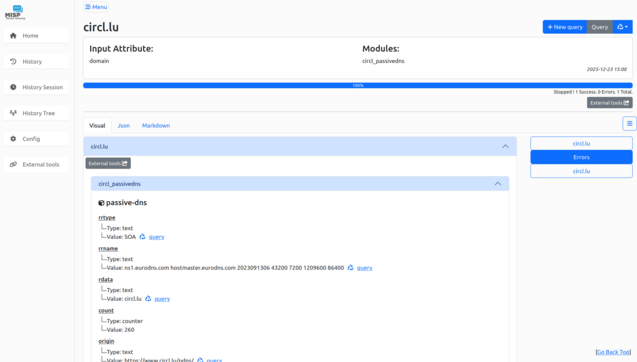The height and width of the screenshot is (362, 637).
Task: Switch to the Visual tab
Action: 97,126
